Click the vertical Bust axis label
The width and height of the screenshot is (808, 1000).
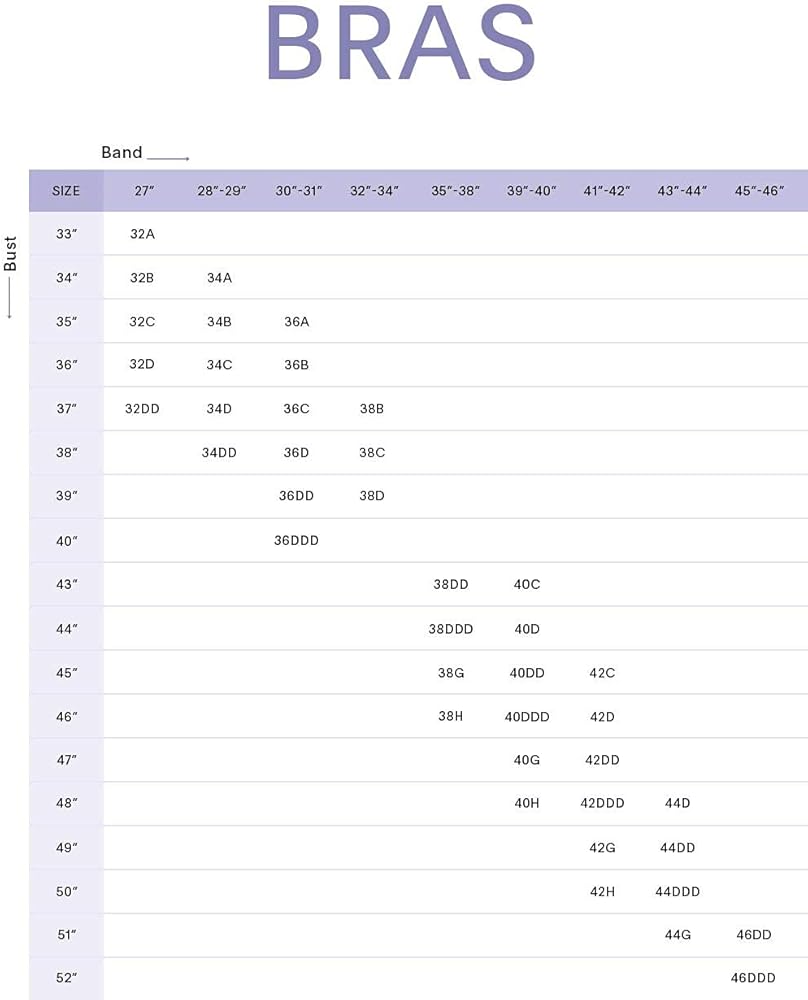(11, 254)
